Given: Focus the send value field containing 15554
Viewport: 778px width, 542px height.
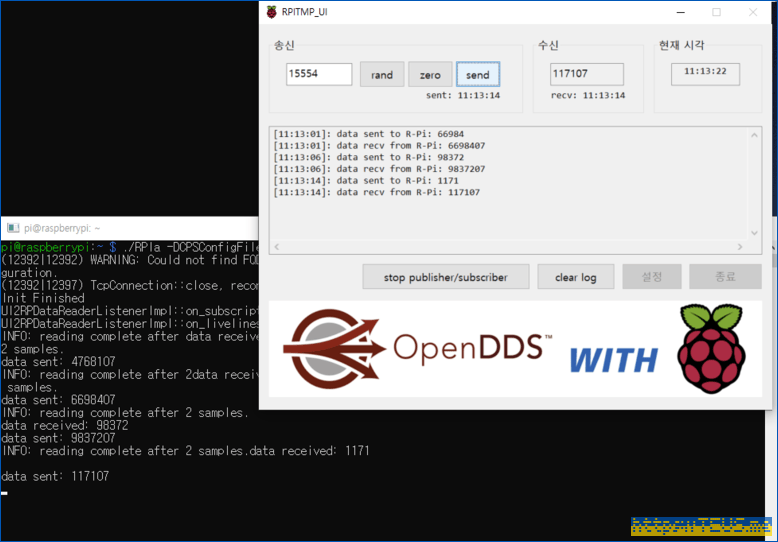Looking at the screenshot, I should [x=319, y=74].
